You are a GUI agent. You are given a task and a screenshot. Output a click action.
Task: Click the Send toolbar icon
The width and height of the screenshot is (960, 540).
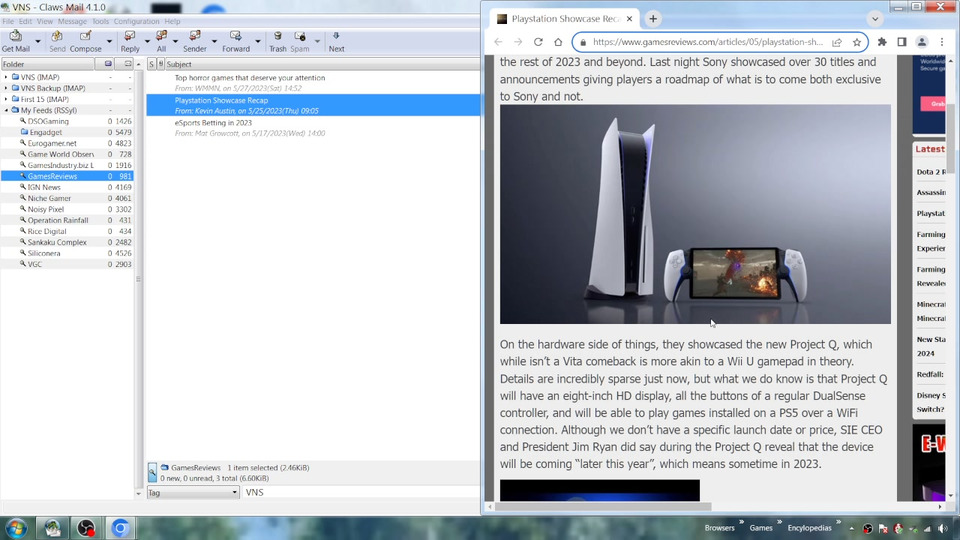57,41
